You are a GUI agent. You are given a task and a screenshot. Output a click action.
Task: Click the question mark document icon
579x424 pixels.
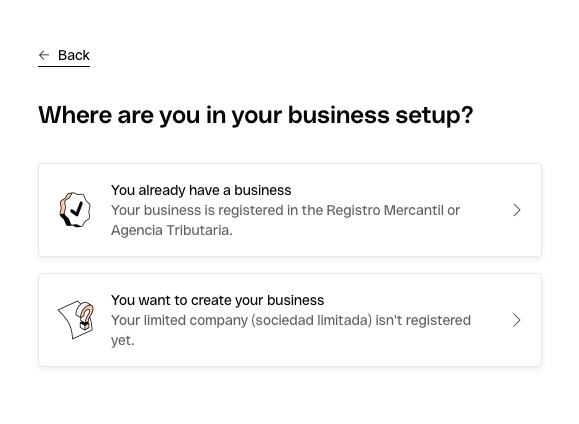76,320
